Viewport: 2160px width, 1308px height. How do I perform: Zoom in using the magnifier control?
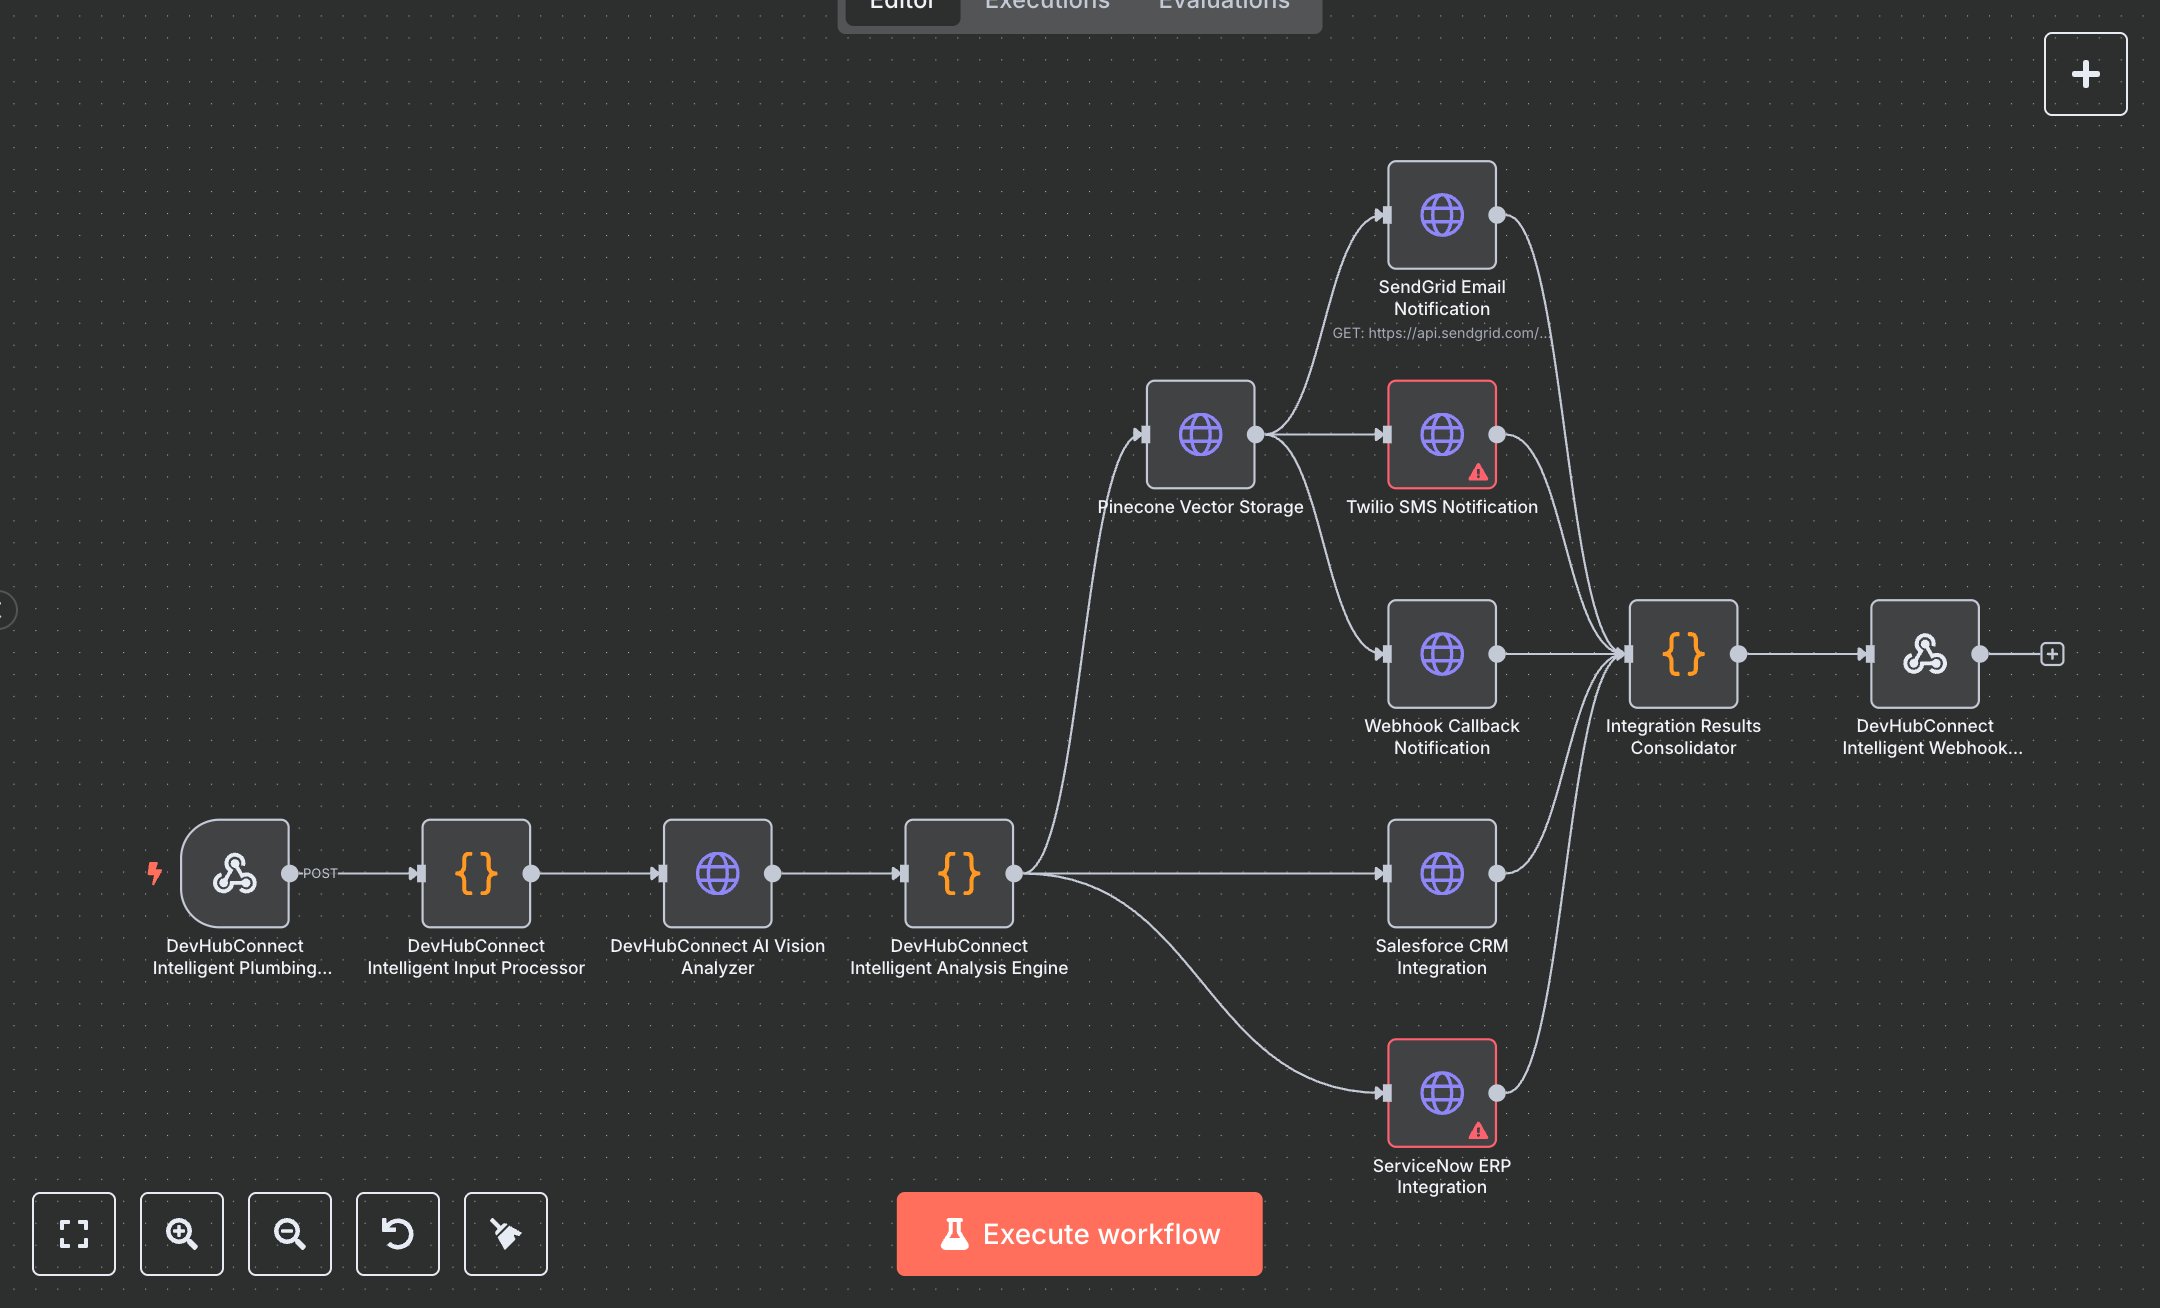click(x=182, y=1234)
